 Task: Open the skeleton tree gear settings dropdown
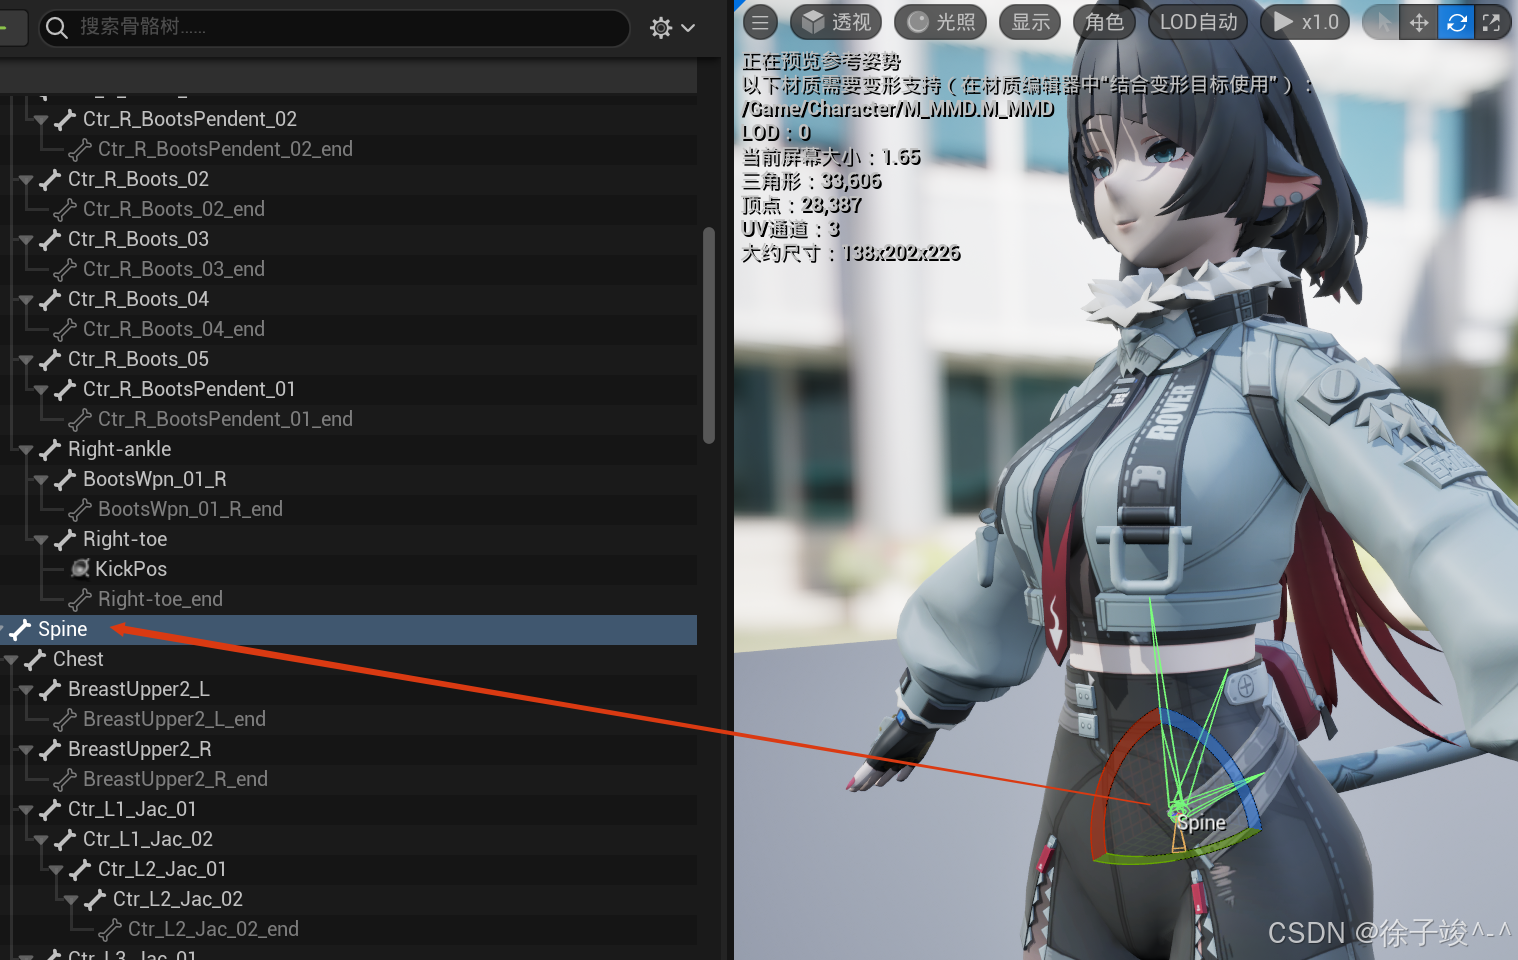coord(671,27)
